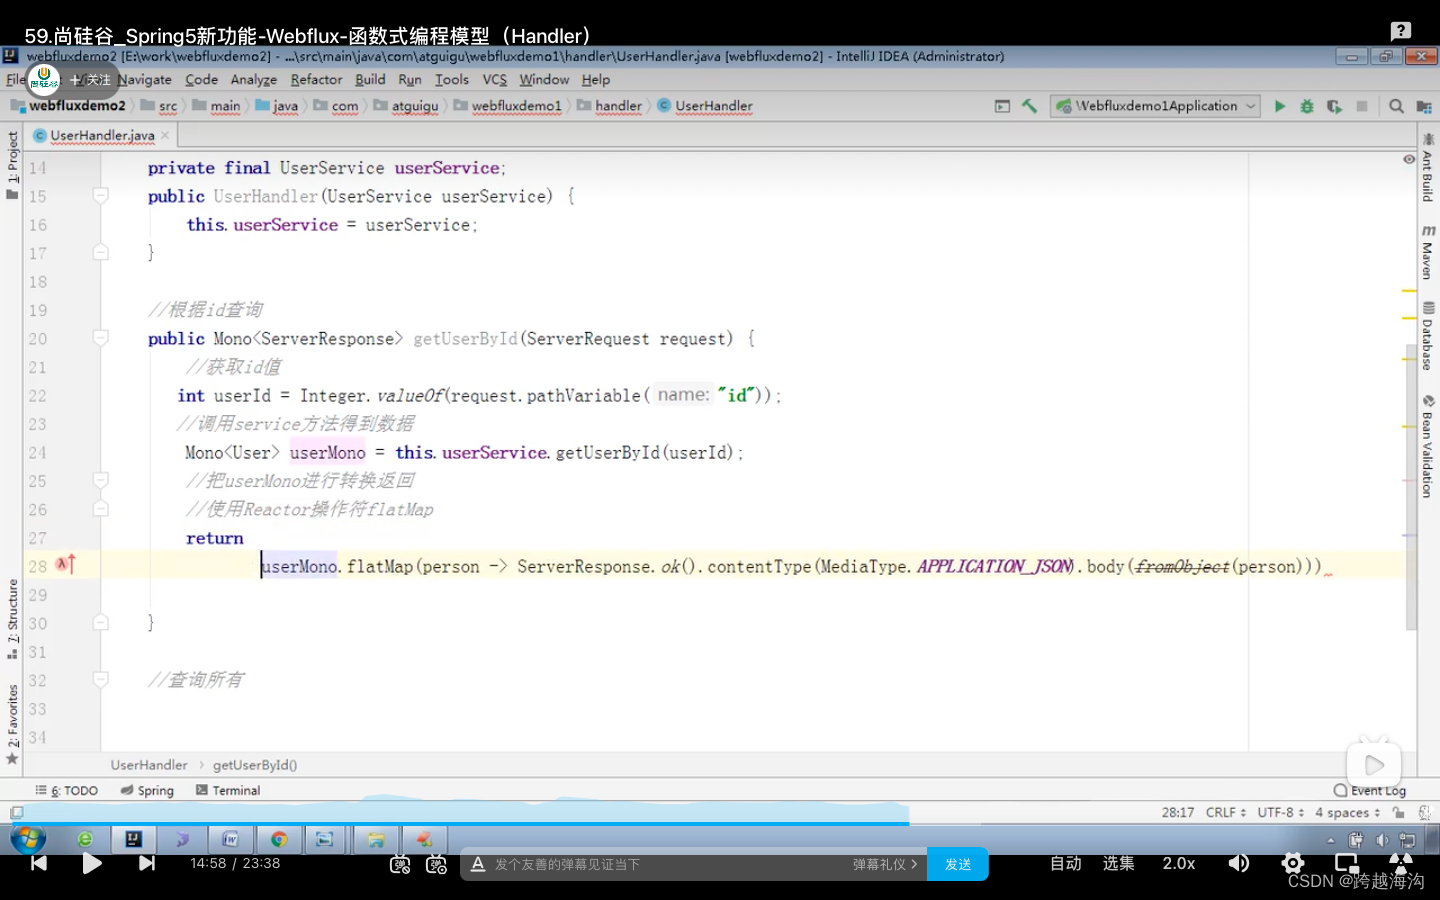Viewport: 1440px width, 900px height.
Task: Open the Maven side panel
Action: tap(1427, 251)
